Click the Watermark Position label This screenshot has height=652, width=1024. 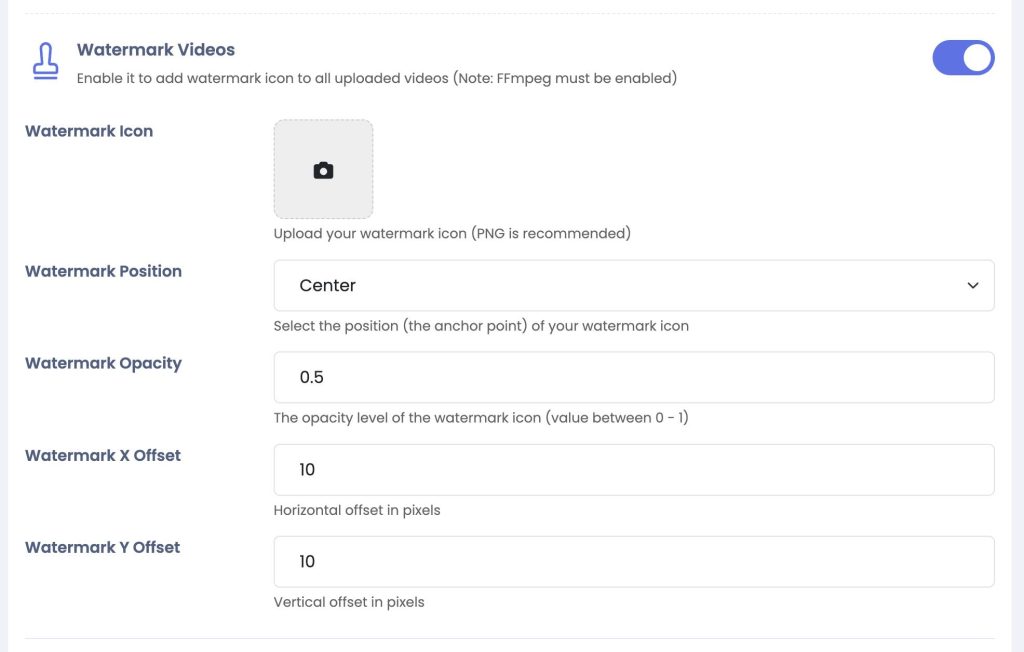[103, 271]
